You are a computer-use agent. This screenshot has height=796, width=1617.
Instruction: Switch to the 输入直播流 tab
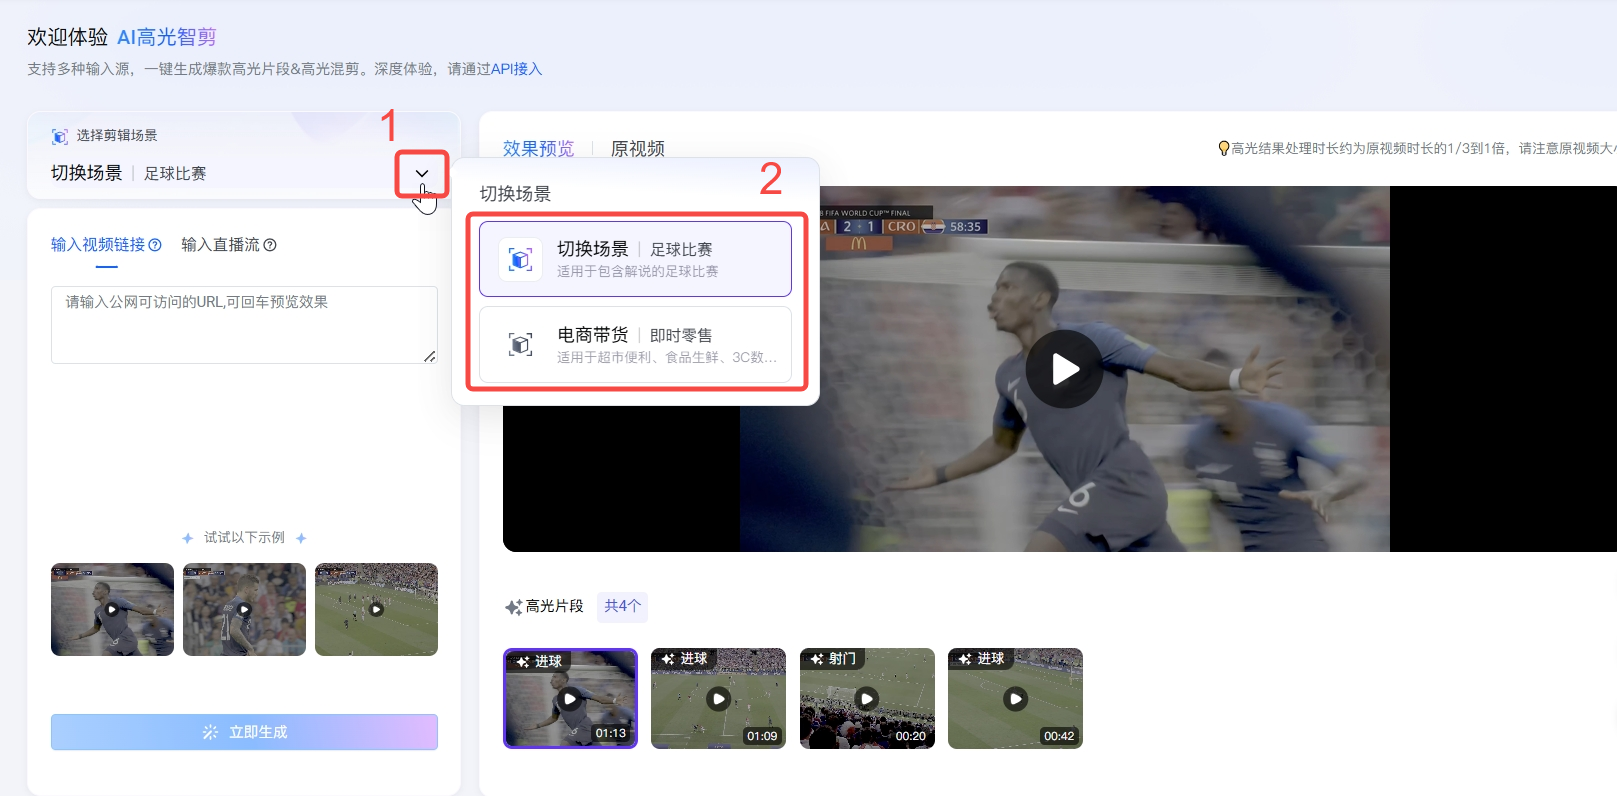click(220, 245)
